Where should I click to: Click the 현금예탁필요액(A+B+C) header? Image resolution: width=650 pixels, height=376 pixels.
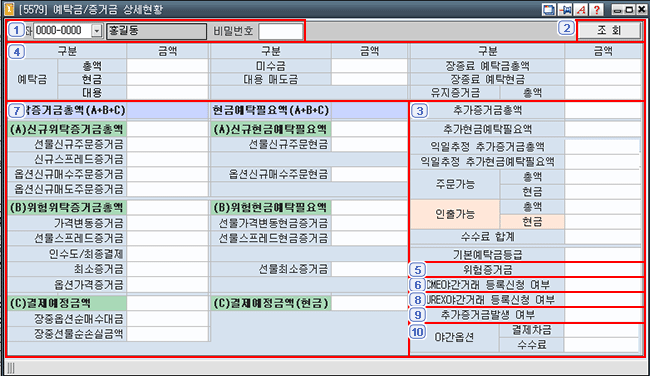271,110
